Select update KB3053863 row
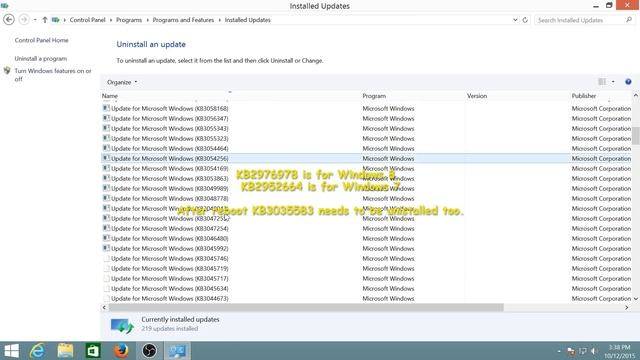 366,178
